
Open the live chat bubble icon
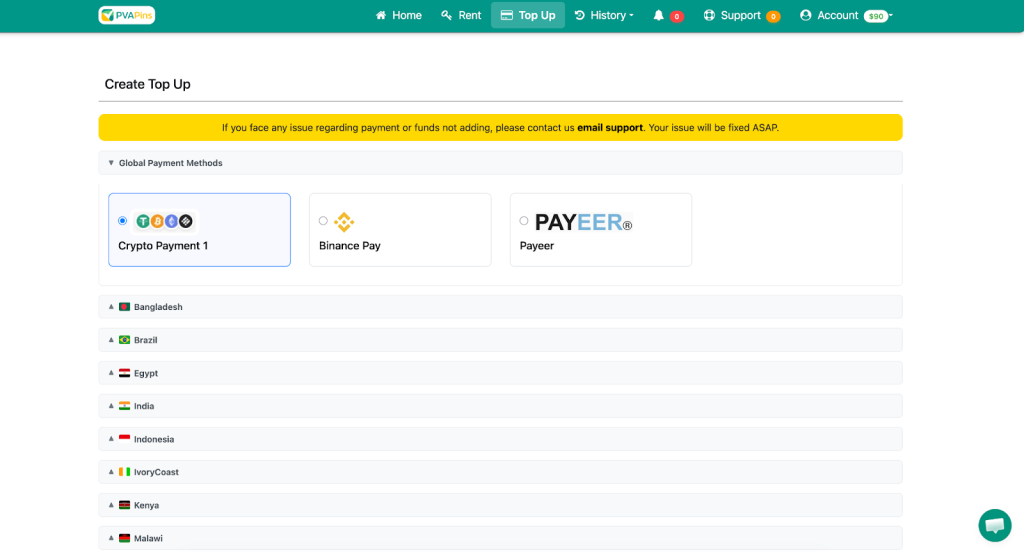click(994, 525)
